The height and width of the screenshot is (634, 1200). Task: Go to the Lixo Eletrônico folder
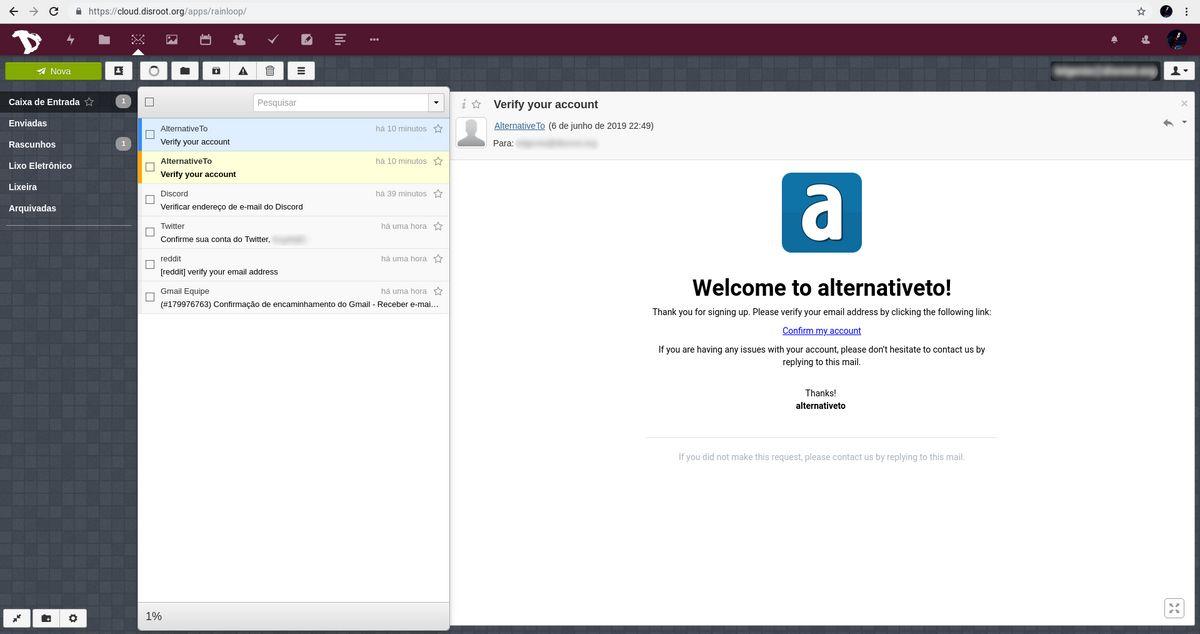click(x=40, y=166)
